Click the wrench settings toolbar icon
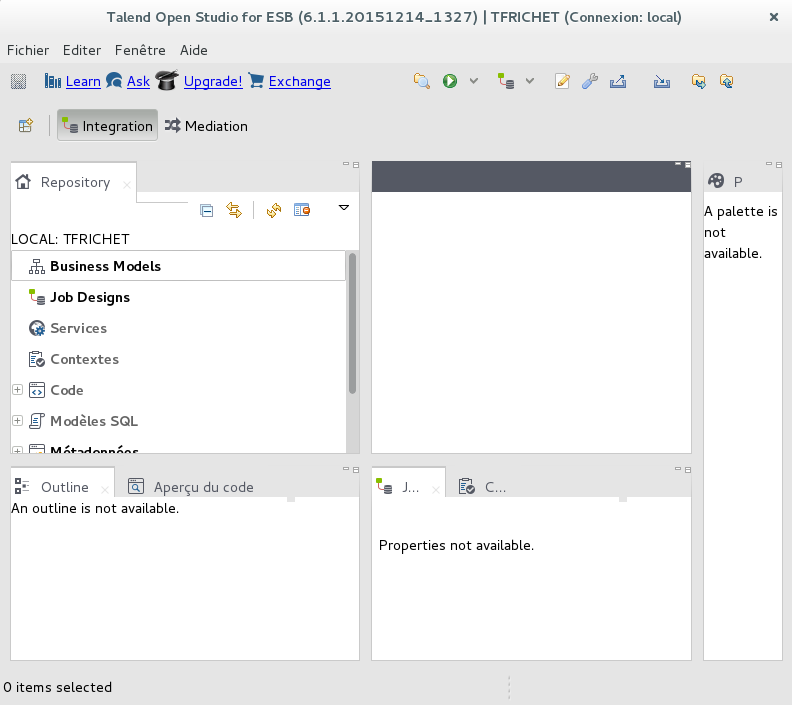792x705 pixels. 589,81
